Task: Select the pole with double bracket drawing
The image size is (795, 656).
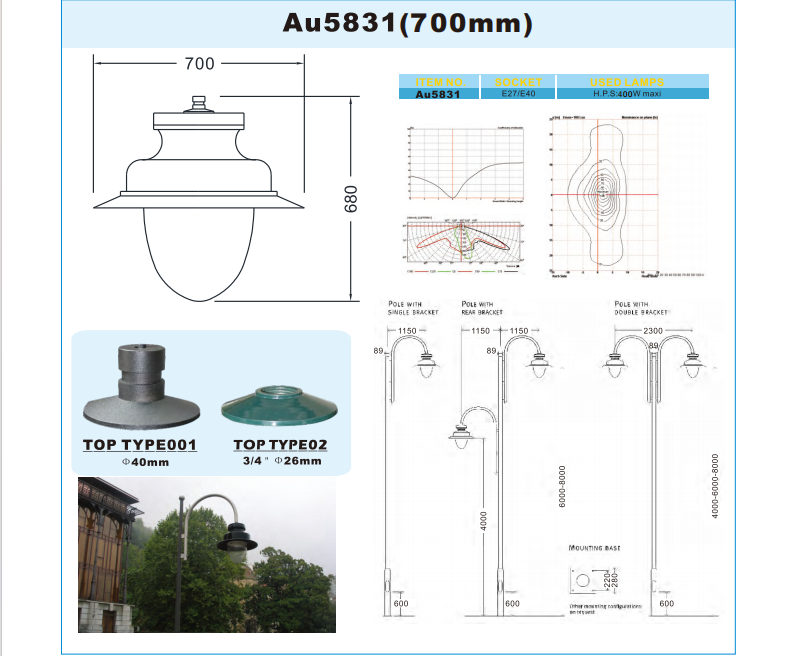Action: pyautogui.click(x=653, y=460)
